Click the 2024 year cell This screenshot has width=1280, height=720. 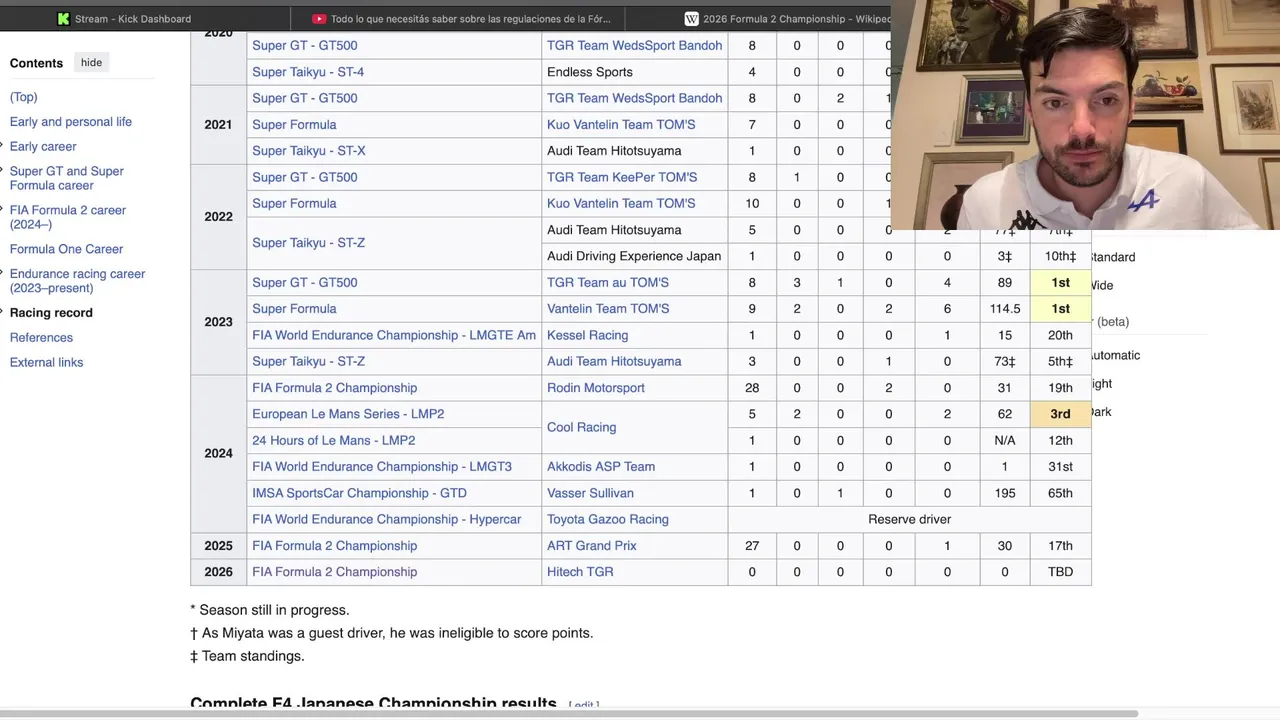[218, 454]
